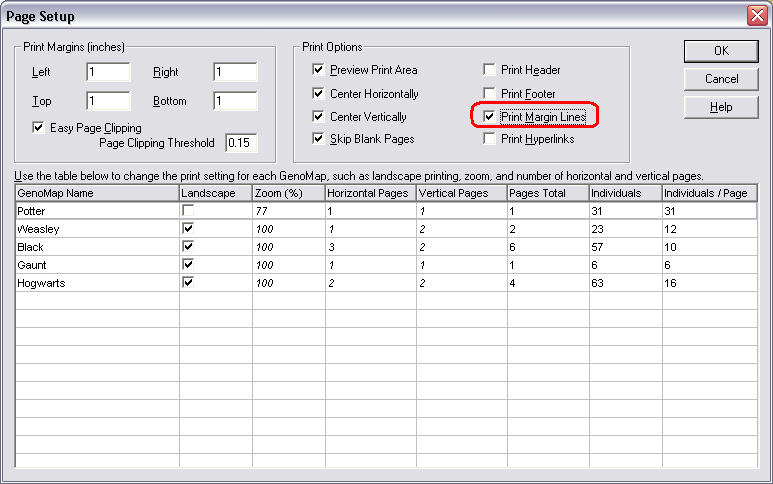
Task: Click the Zoom (%) column header
Action: tap(287, 193)
